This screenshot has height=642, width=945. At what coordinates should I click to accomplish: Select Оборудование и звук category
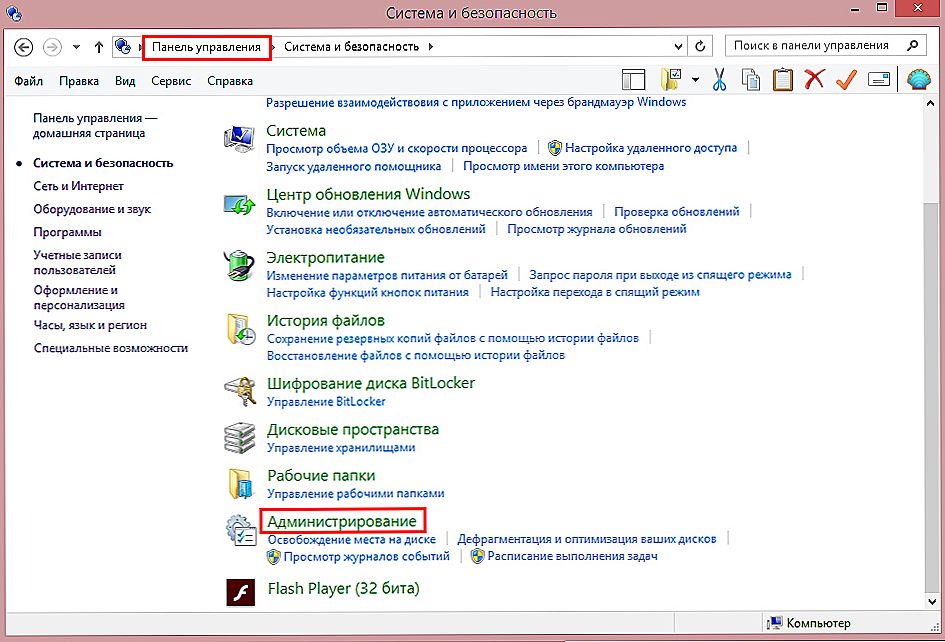click(x=92, y=209)
